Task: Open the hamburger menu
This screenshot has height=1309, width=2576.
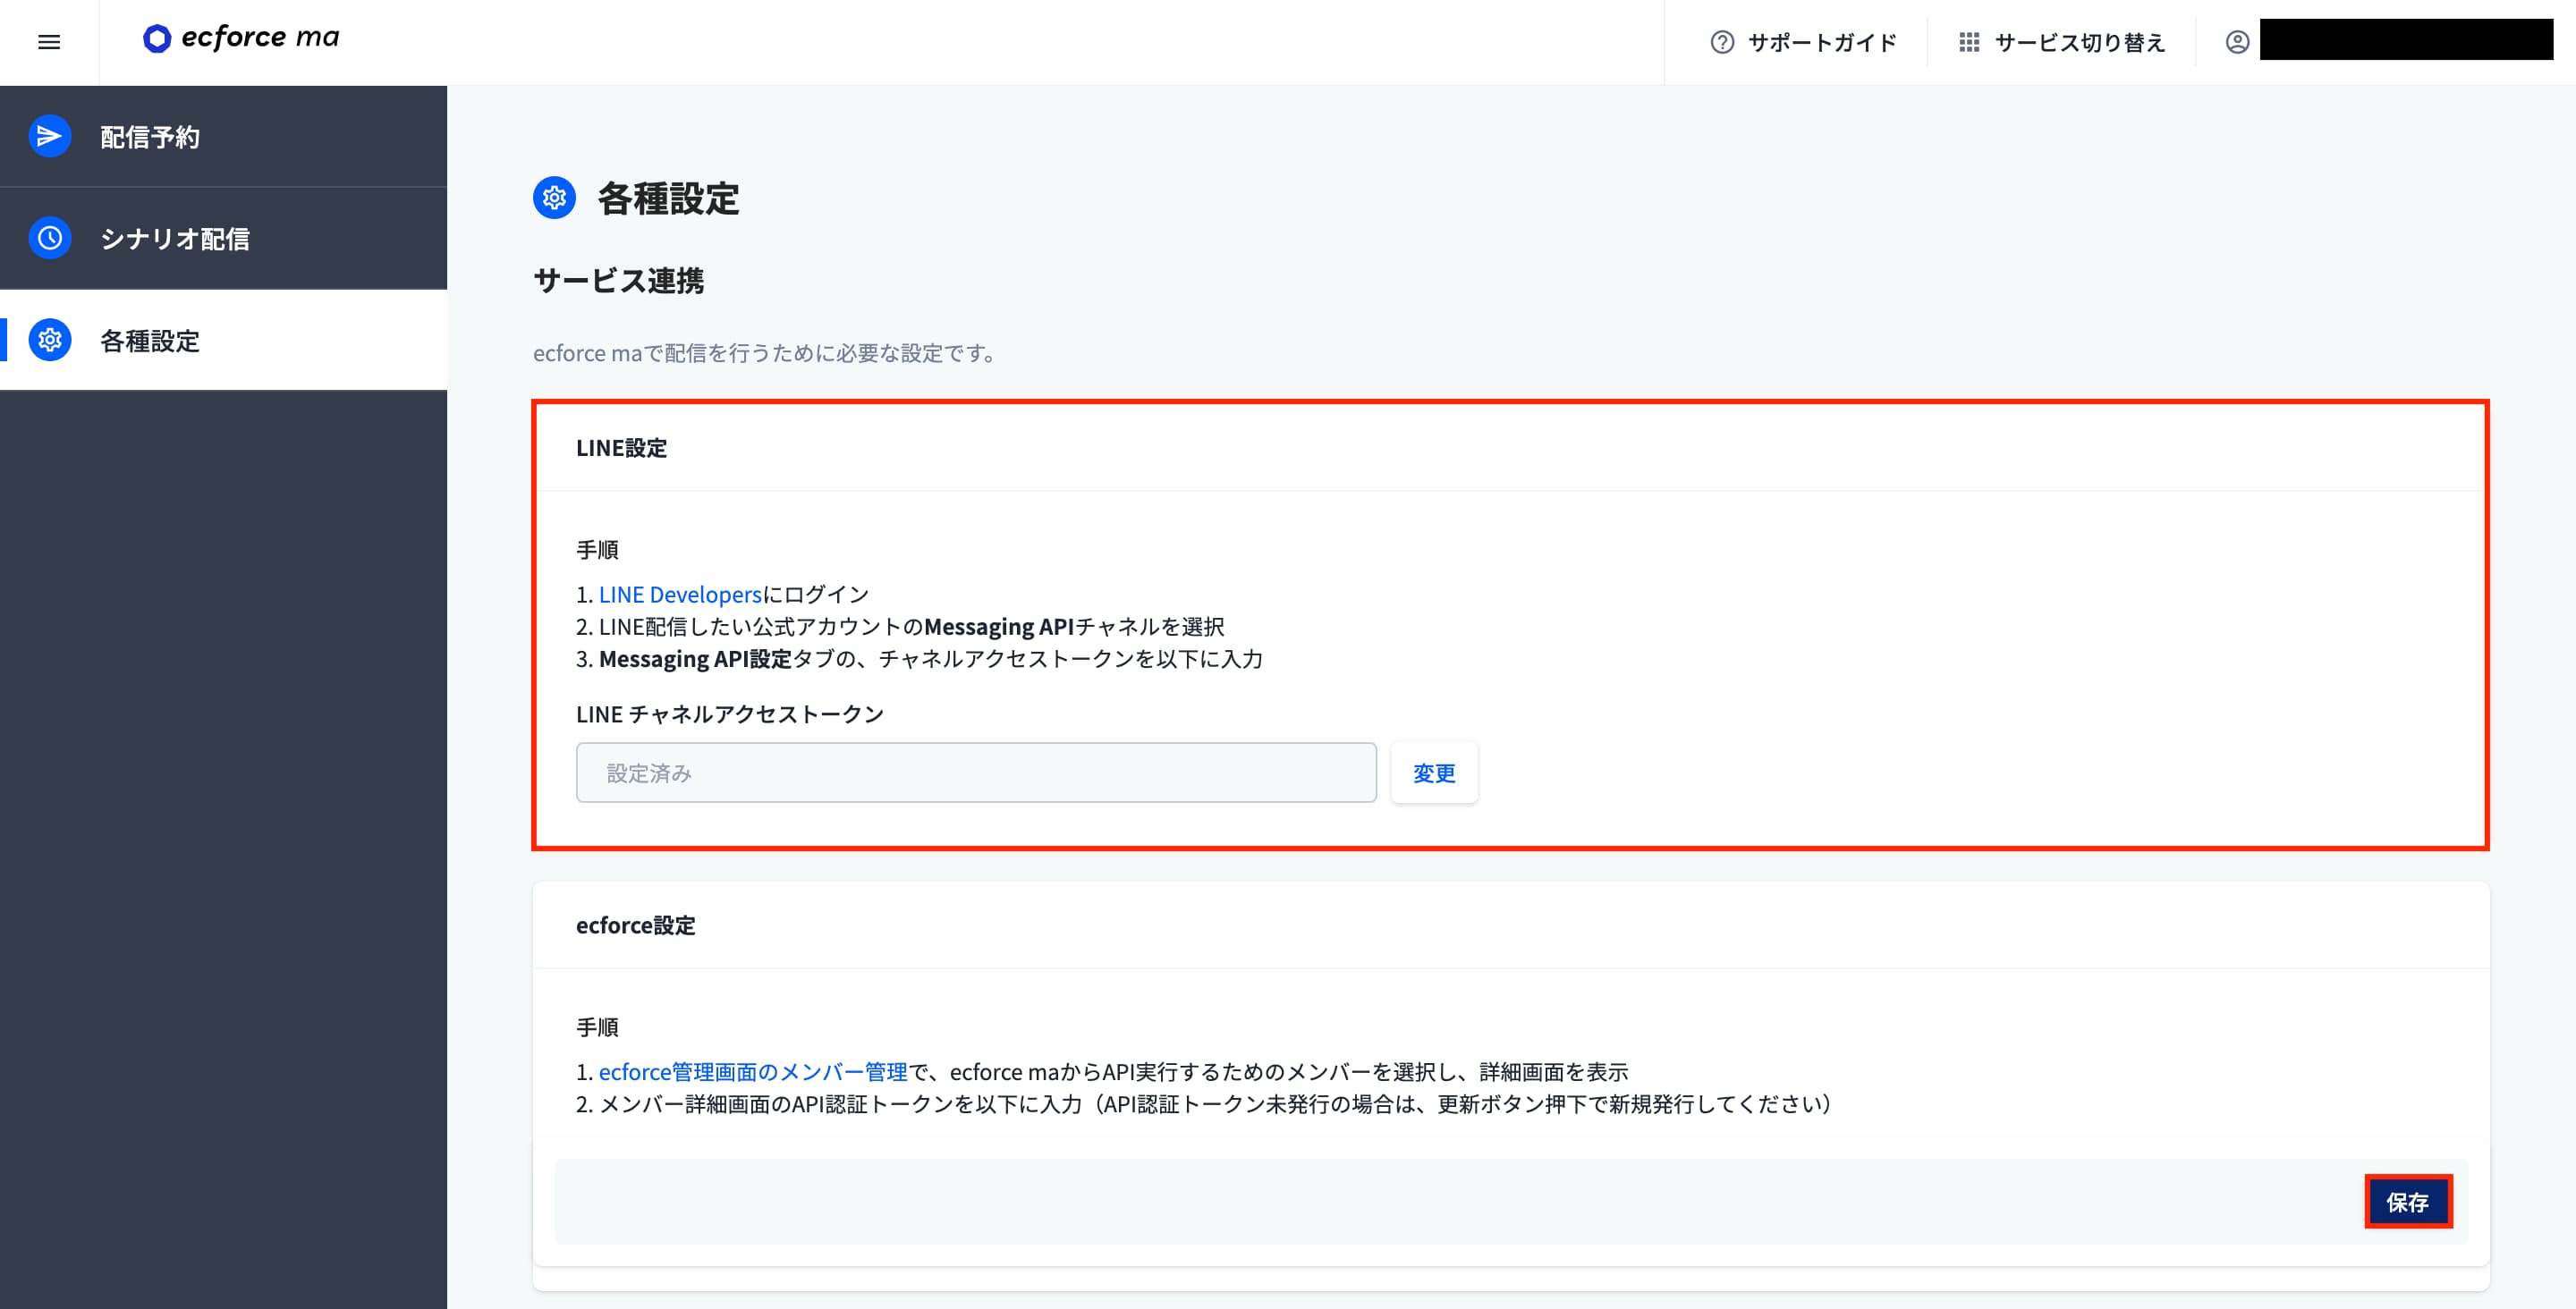Action: tap(48, 42)
